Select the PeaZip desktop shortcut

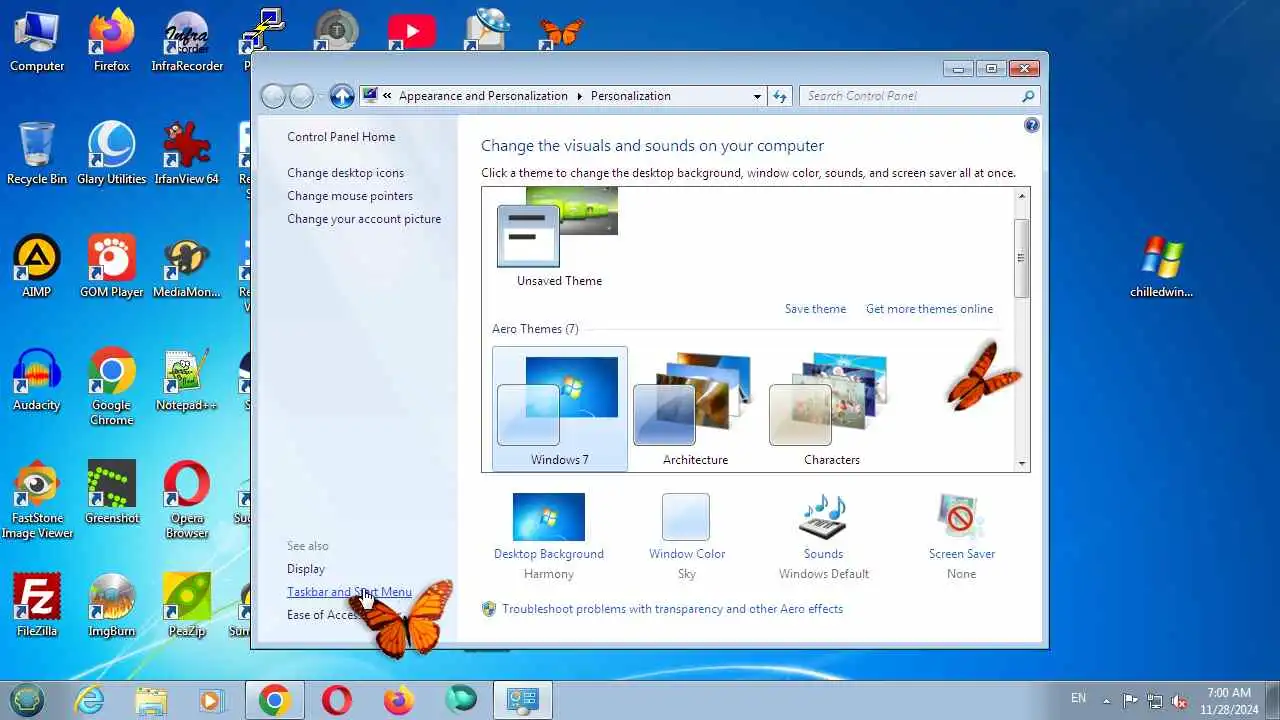[x=186, y=606]
